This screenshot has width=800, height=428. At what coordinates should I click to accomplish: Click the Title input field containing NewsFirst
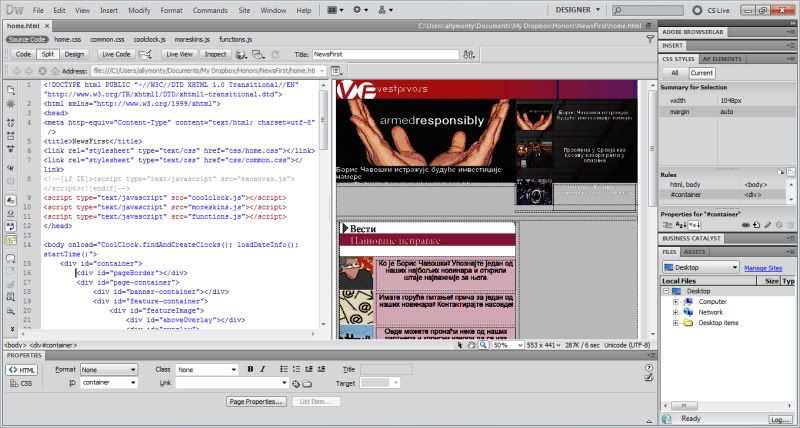click(385, 54)
